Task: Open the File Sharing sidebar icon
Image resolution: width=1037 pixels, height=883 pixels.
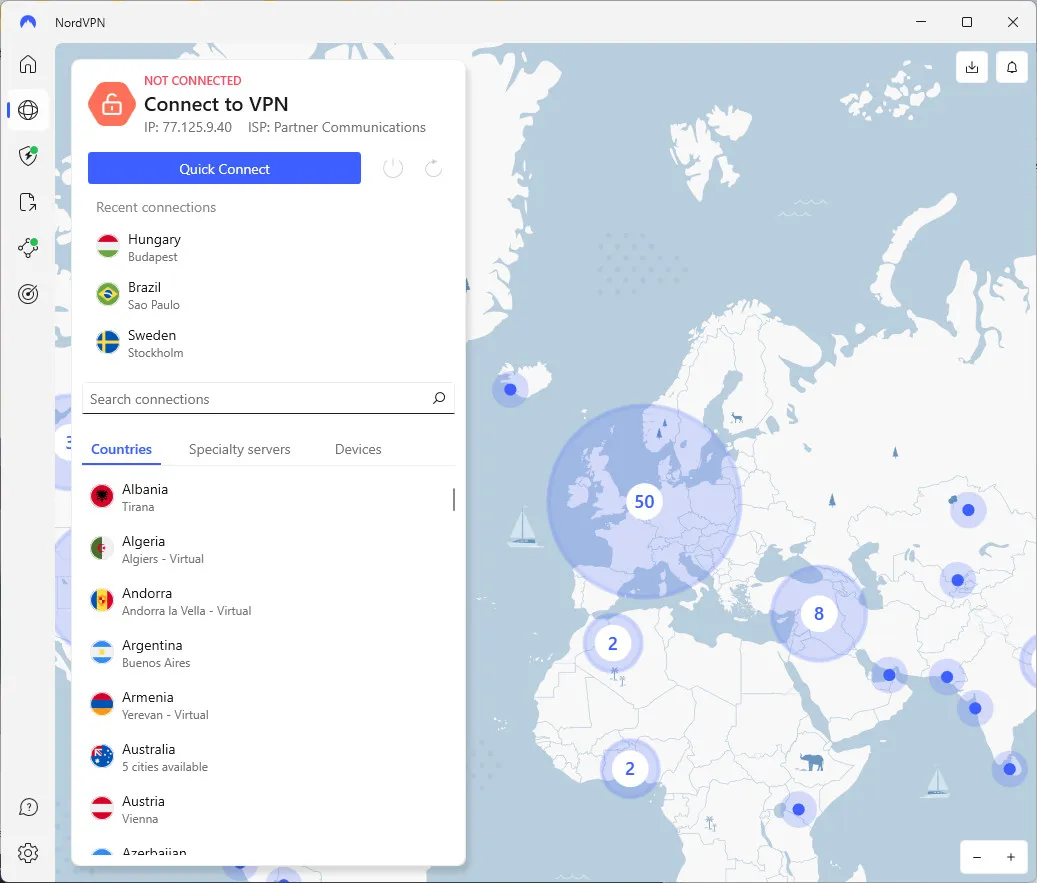Action: pos(27,202)
